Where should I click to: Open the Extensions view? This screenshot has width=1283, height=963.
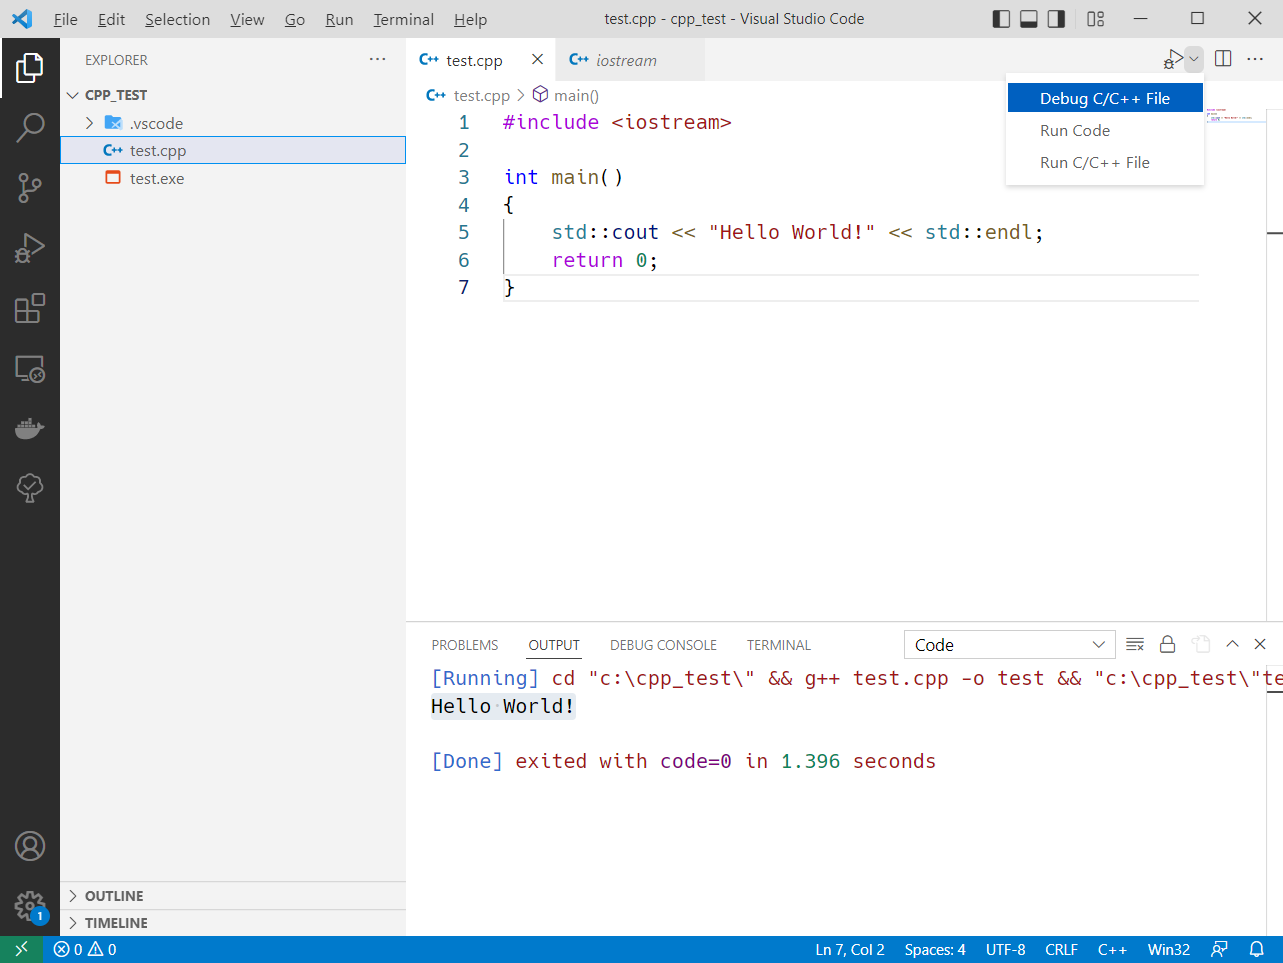click(30, 308)
